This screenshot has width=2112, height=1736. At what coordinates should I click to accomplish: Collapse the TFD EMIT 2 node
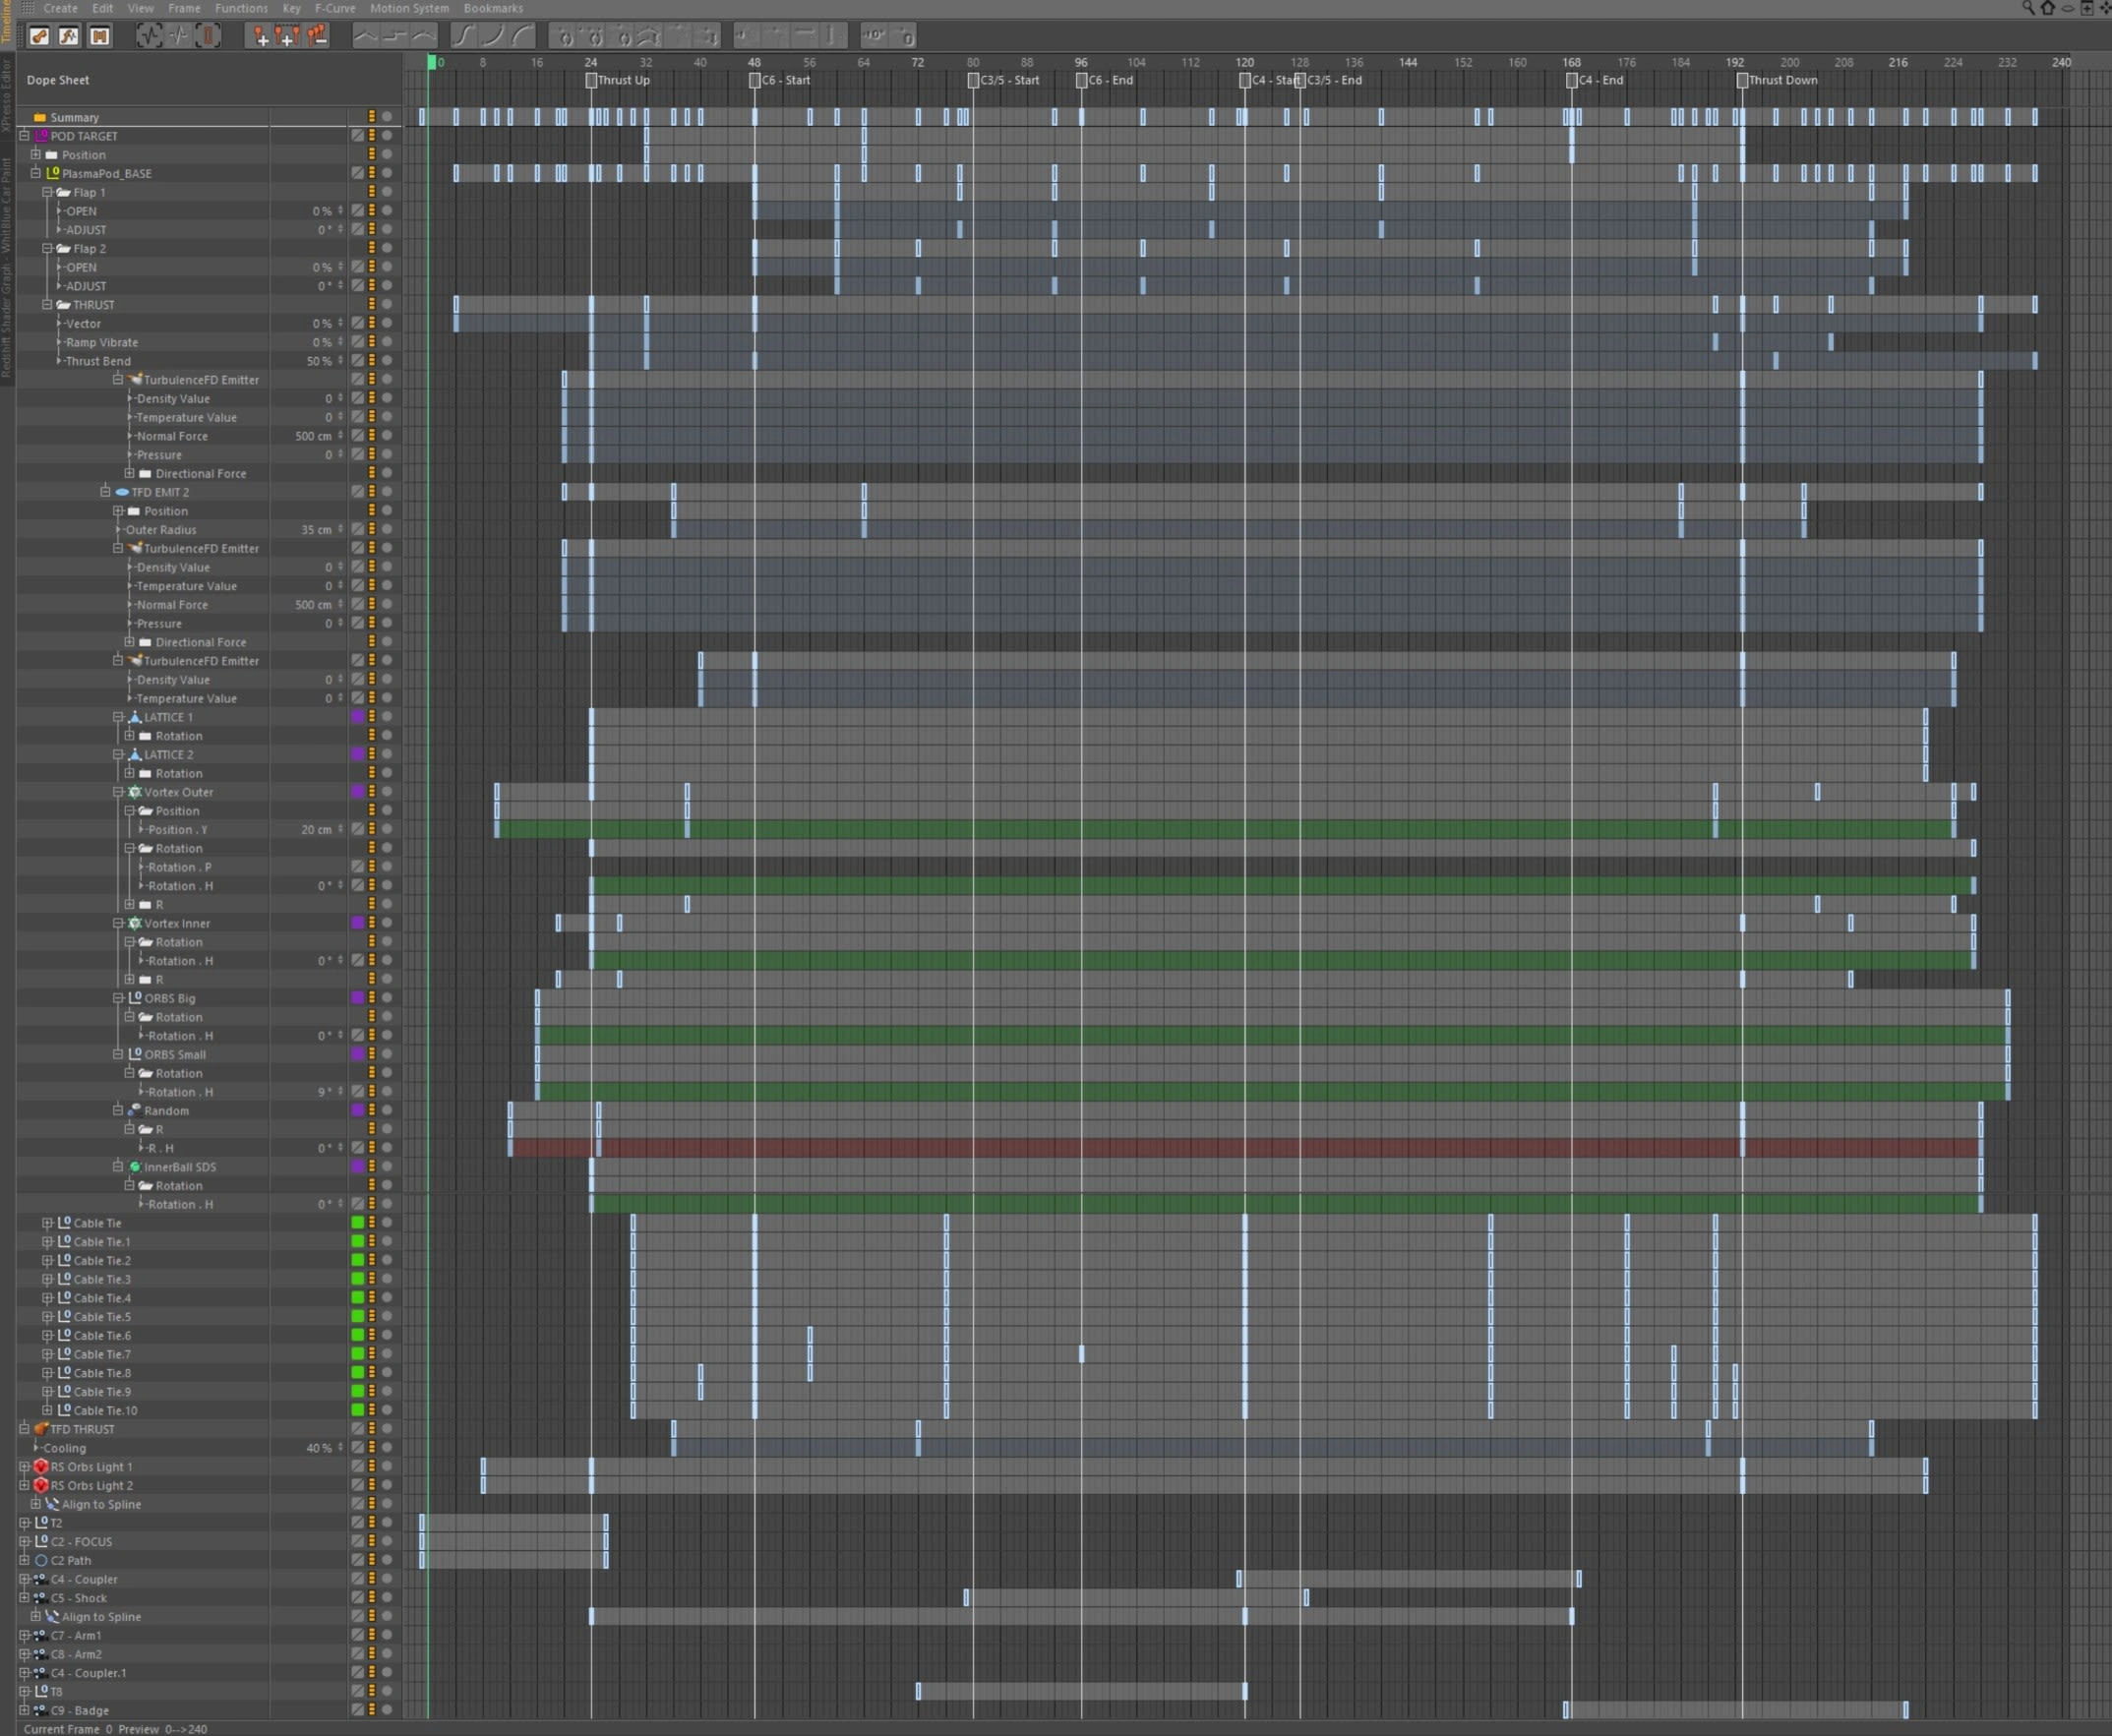(x=106, y=492)
